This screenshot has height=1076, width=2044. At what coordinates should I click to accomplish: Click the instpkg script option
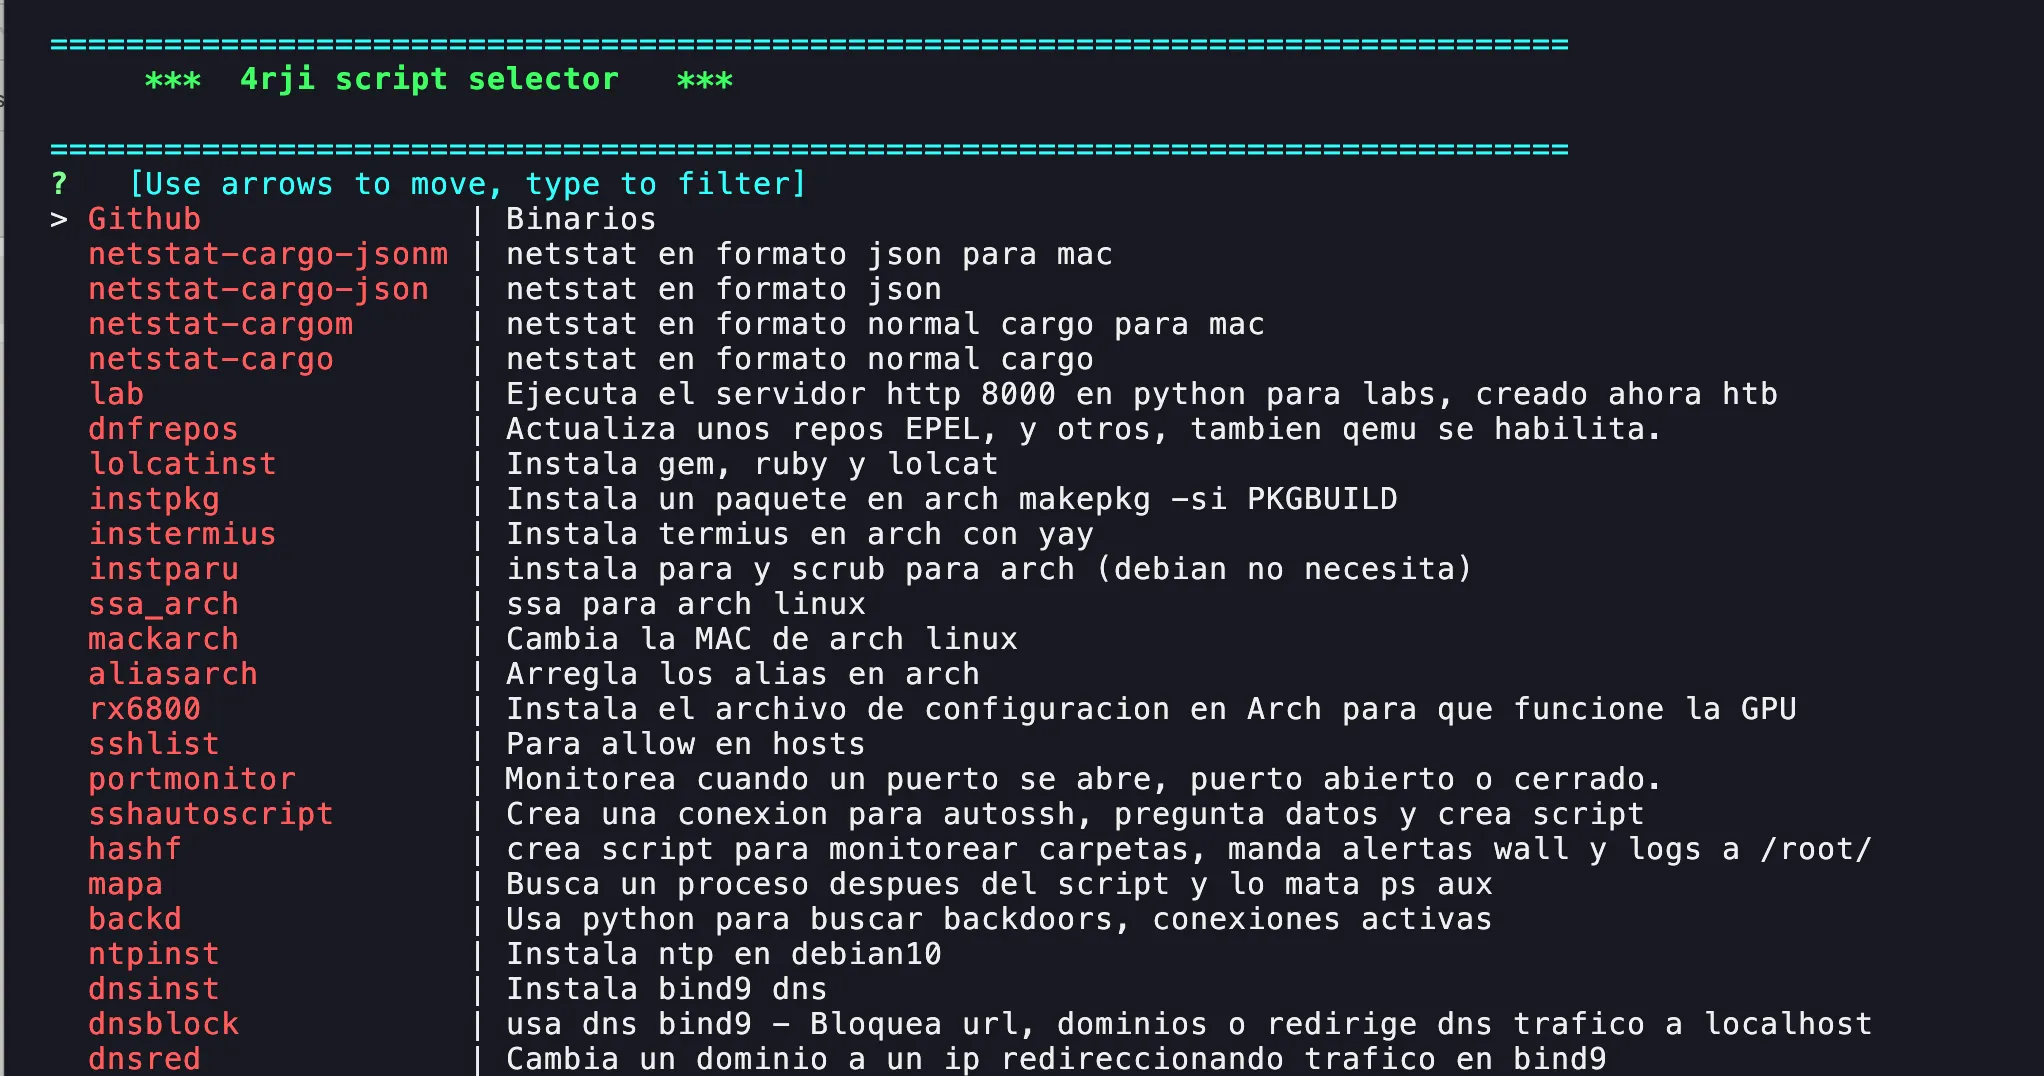point(154,499)
